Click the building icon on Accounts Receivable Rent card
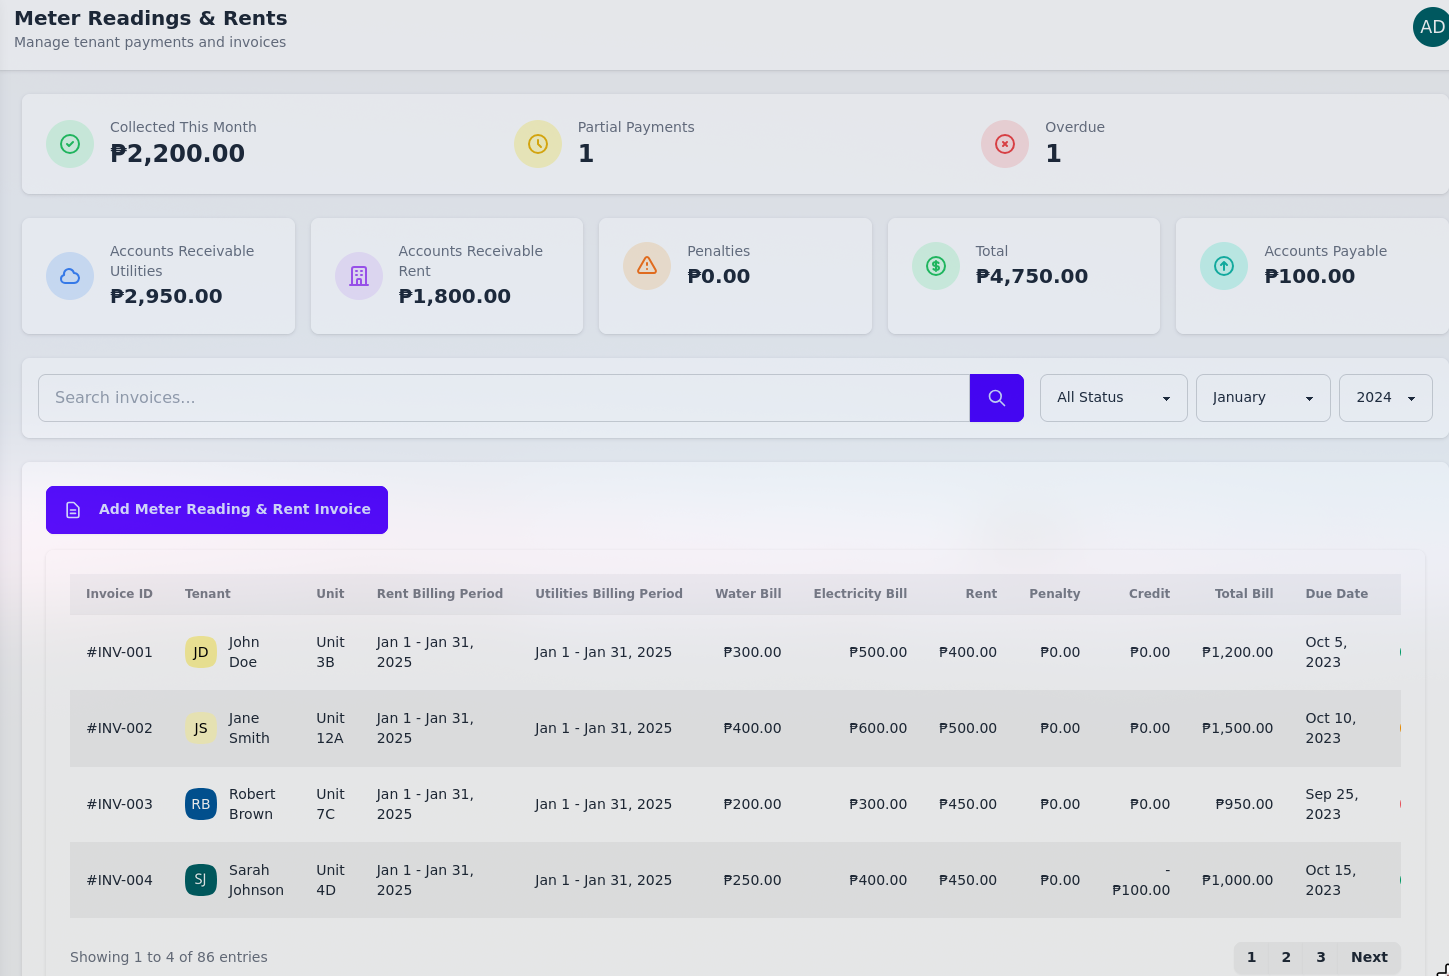 pos(359,276)
